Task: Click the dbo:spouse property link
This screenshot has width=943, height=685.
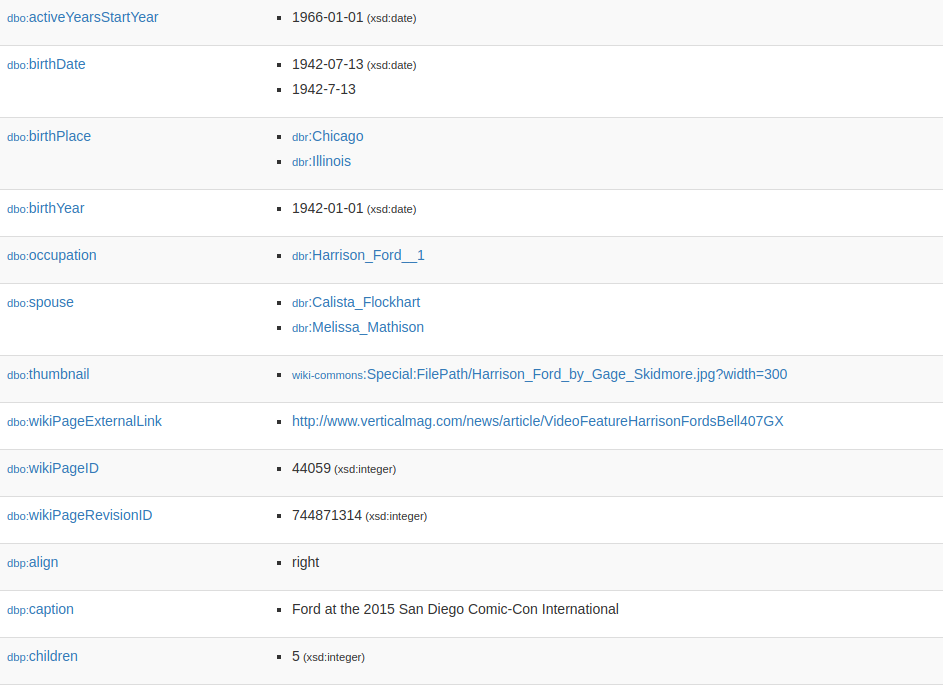Action: pos(40,302)
